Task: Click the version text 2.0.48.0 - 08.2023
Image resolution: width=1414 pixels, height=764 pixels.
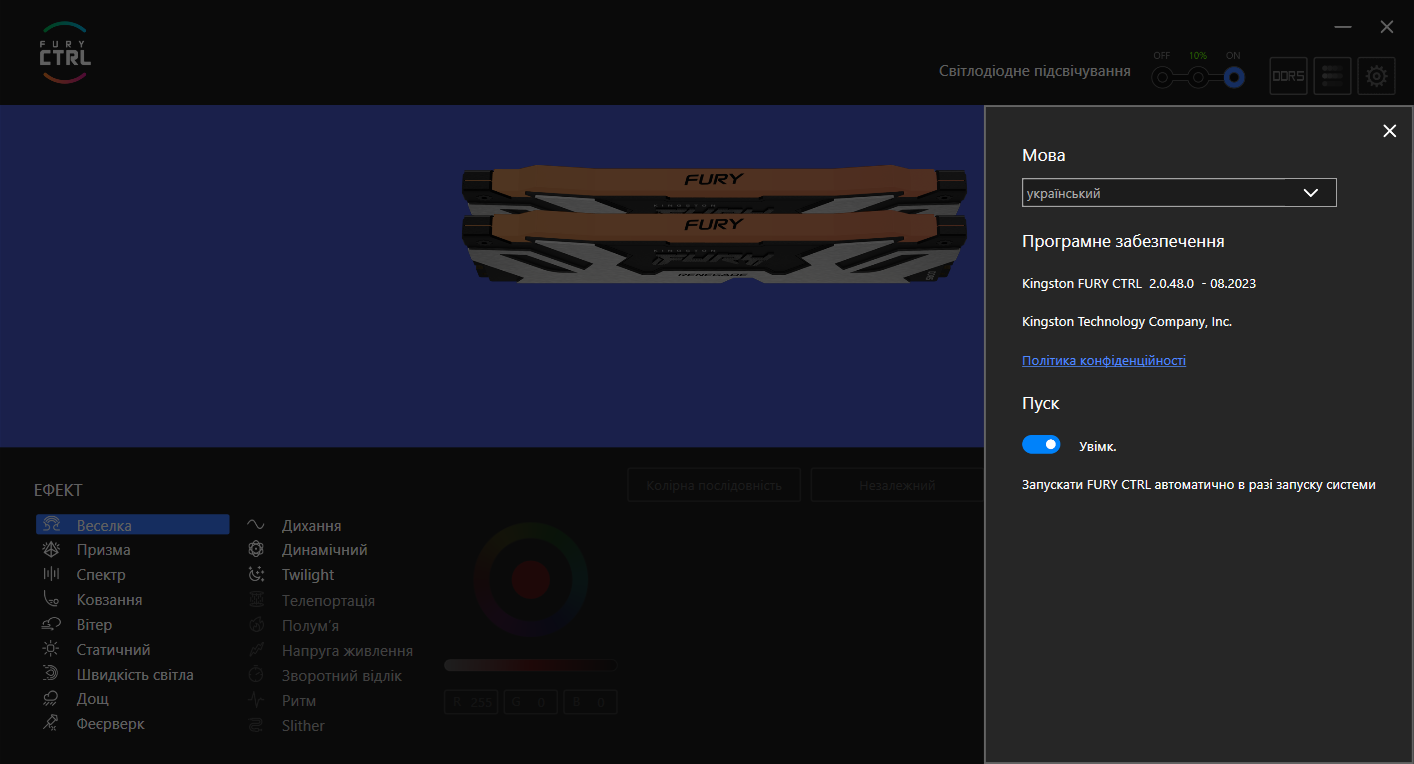Action: coord(1203,283)
